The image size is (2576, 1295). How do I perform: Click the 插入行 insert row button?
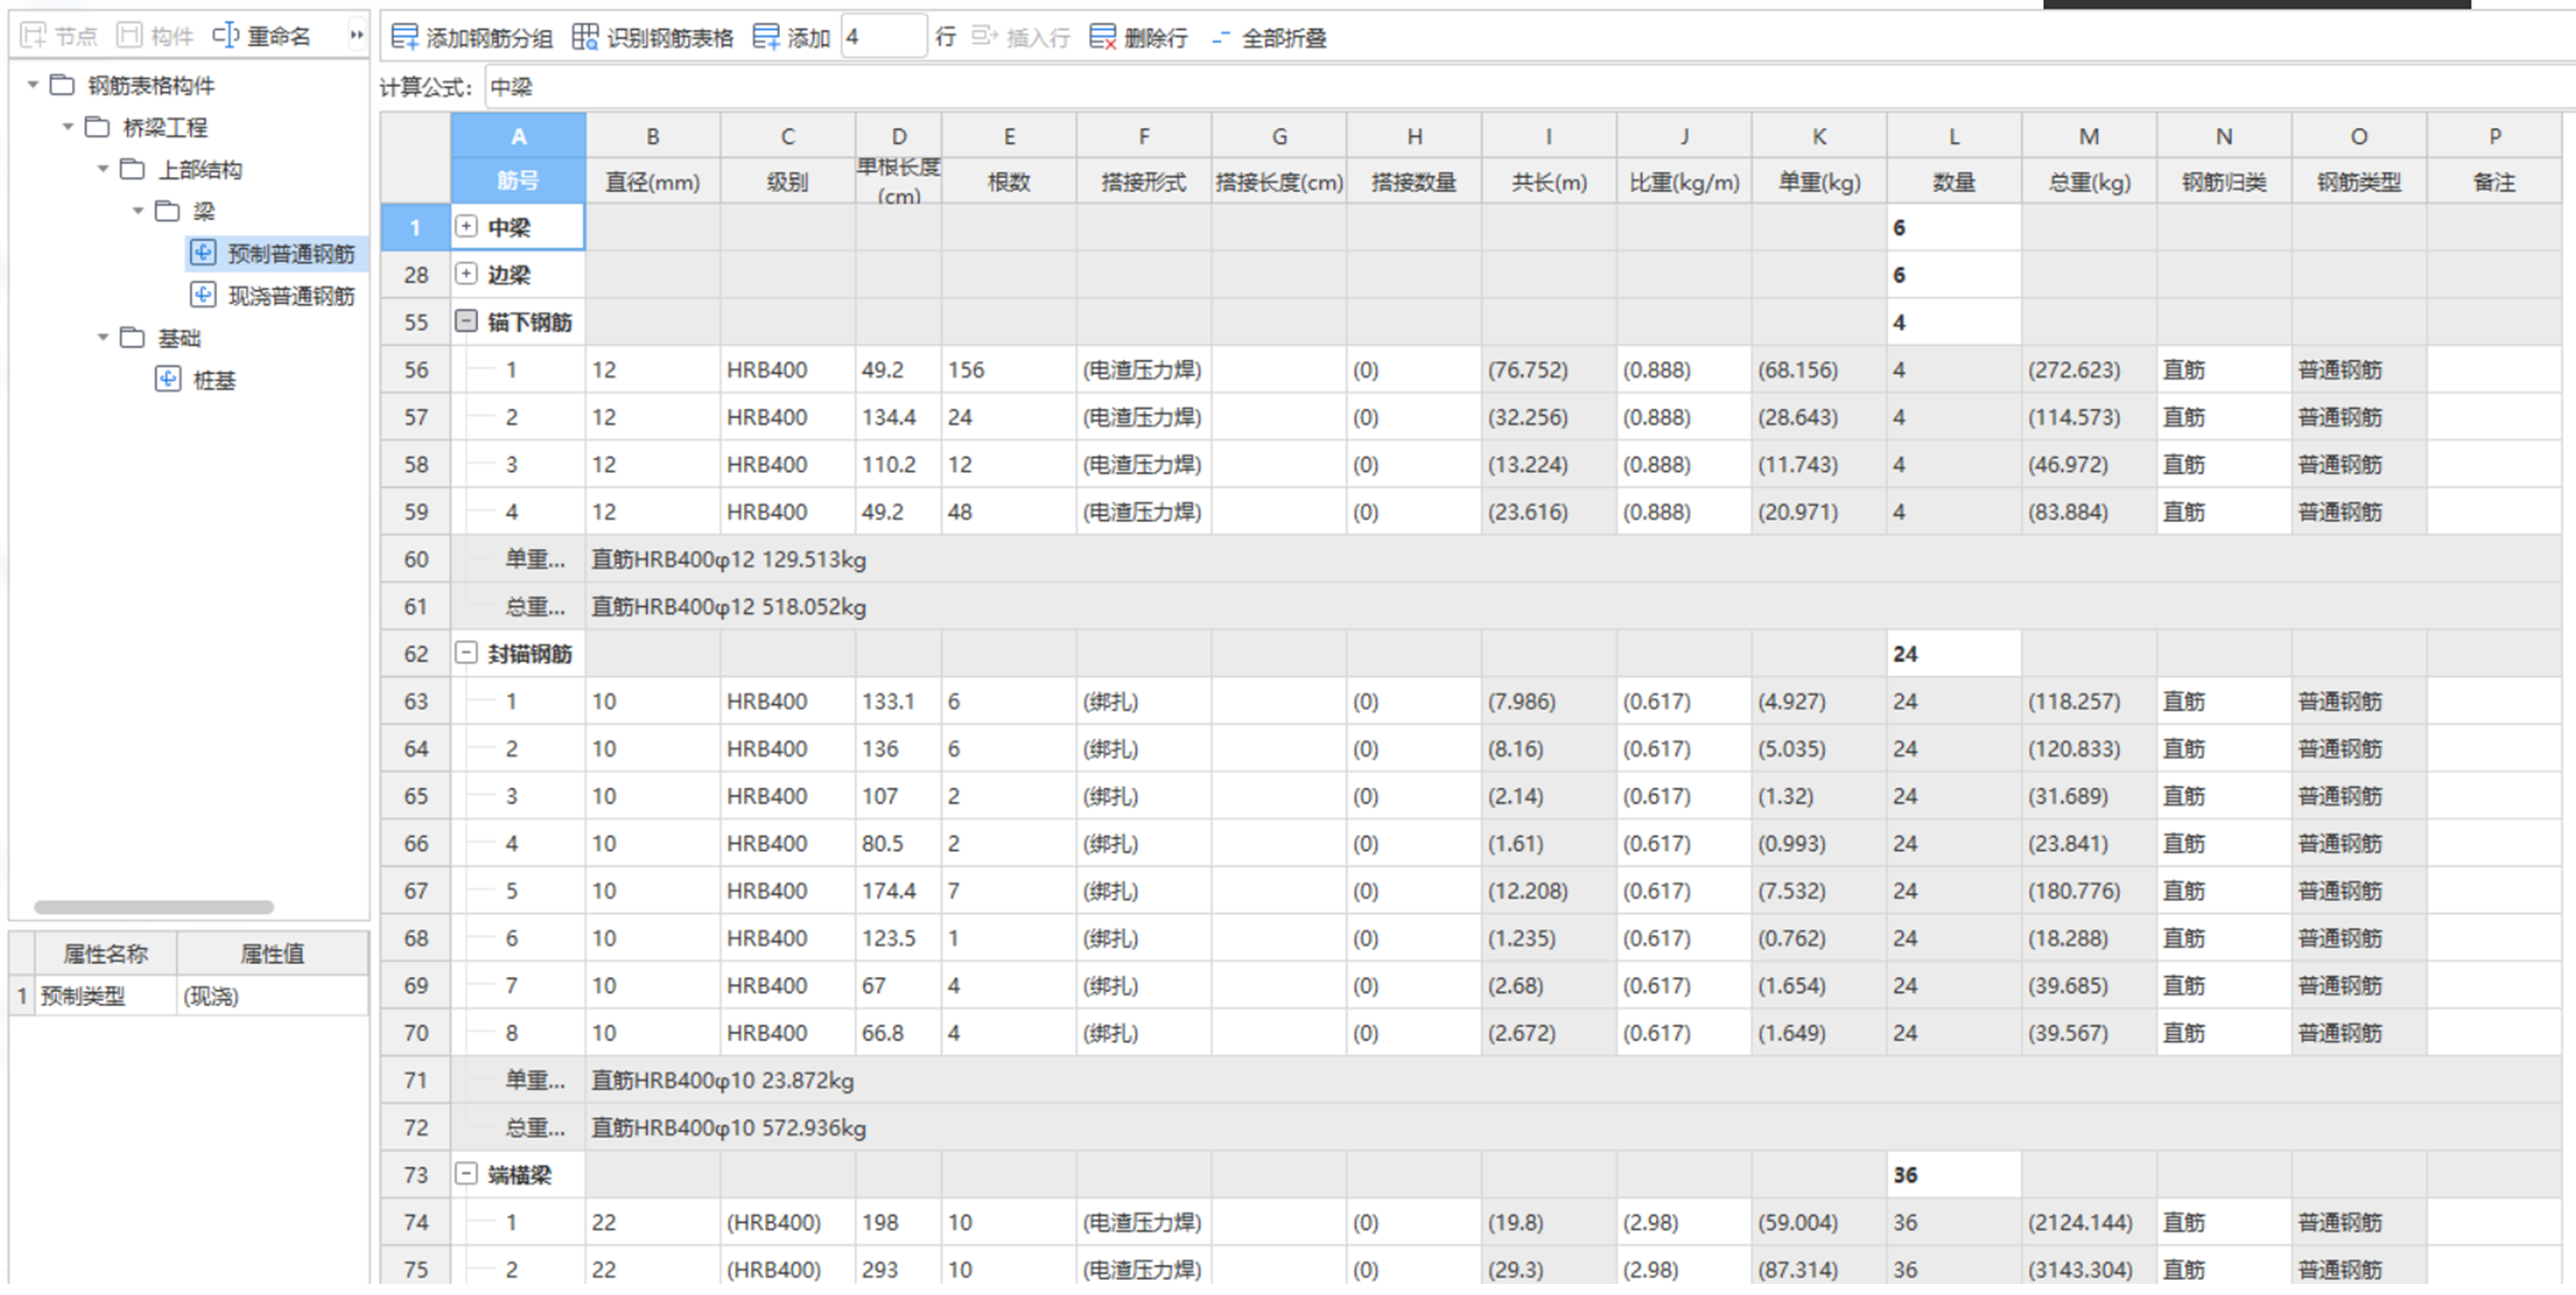tap(1020, 37)
